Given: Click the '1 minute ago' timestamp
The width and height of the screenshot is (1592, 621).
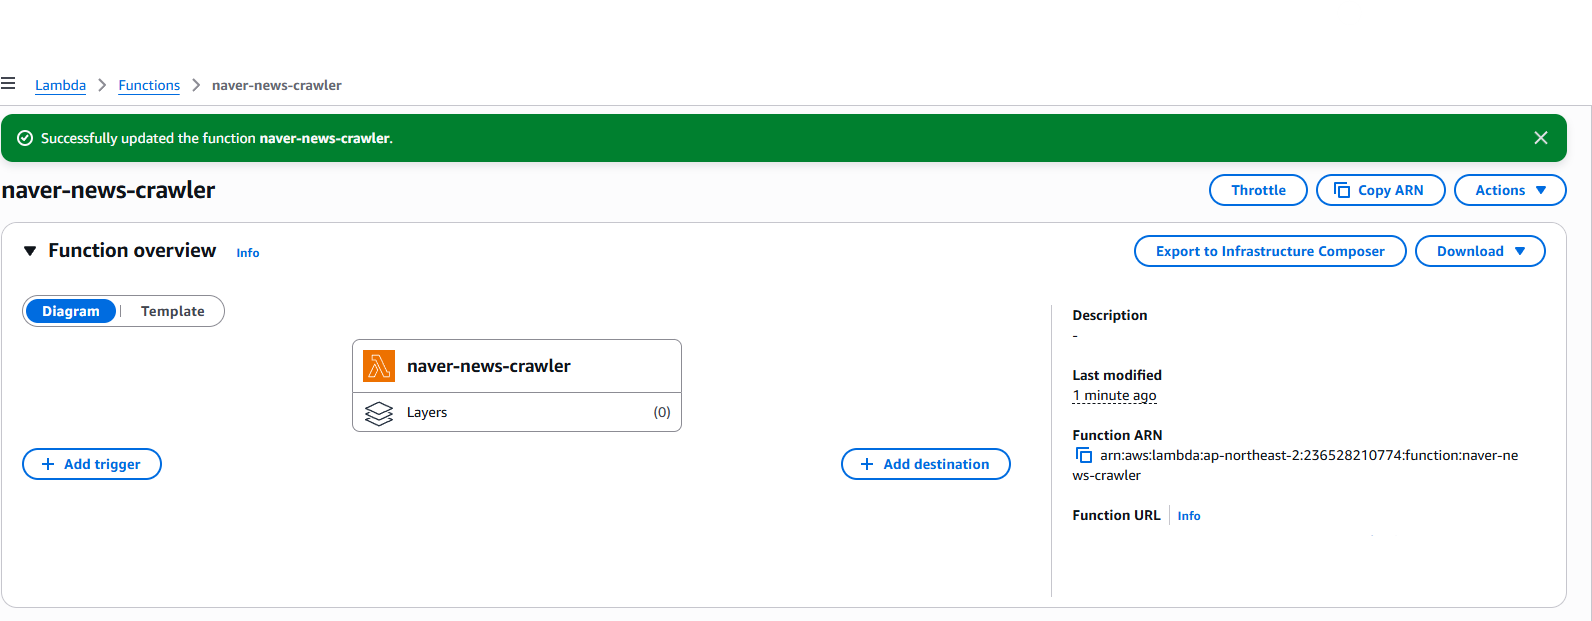Looking at the screenshot, I should [x=1114, y=395].
